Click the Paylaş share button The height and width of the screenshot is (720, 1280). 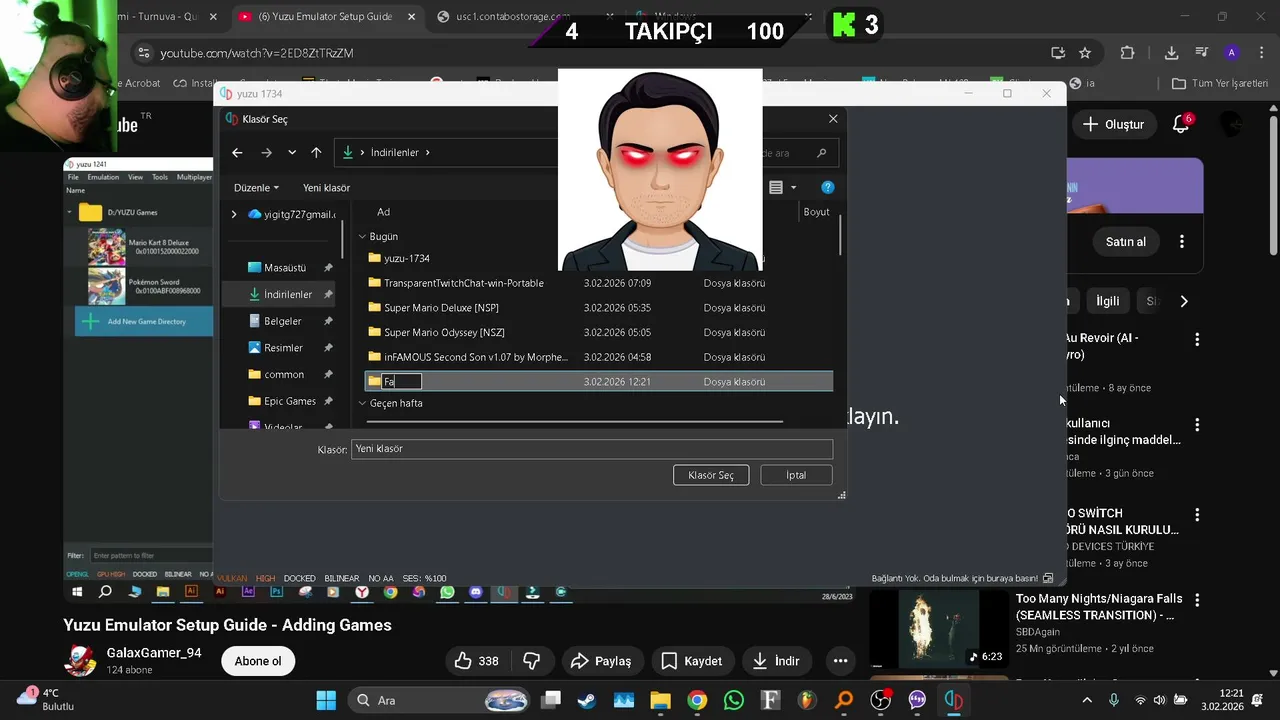tap(601, 661)
